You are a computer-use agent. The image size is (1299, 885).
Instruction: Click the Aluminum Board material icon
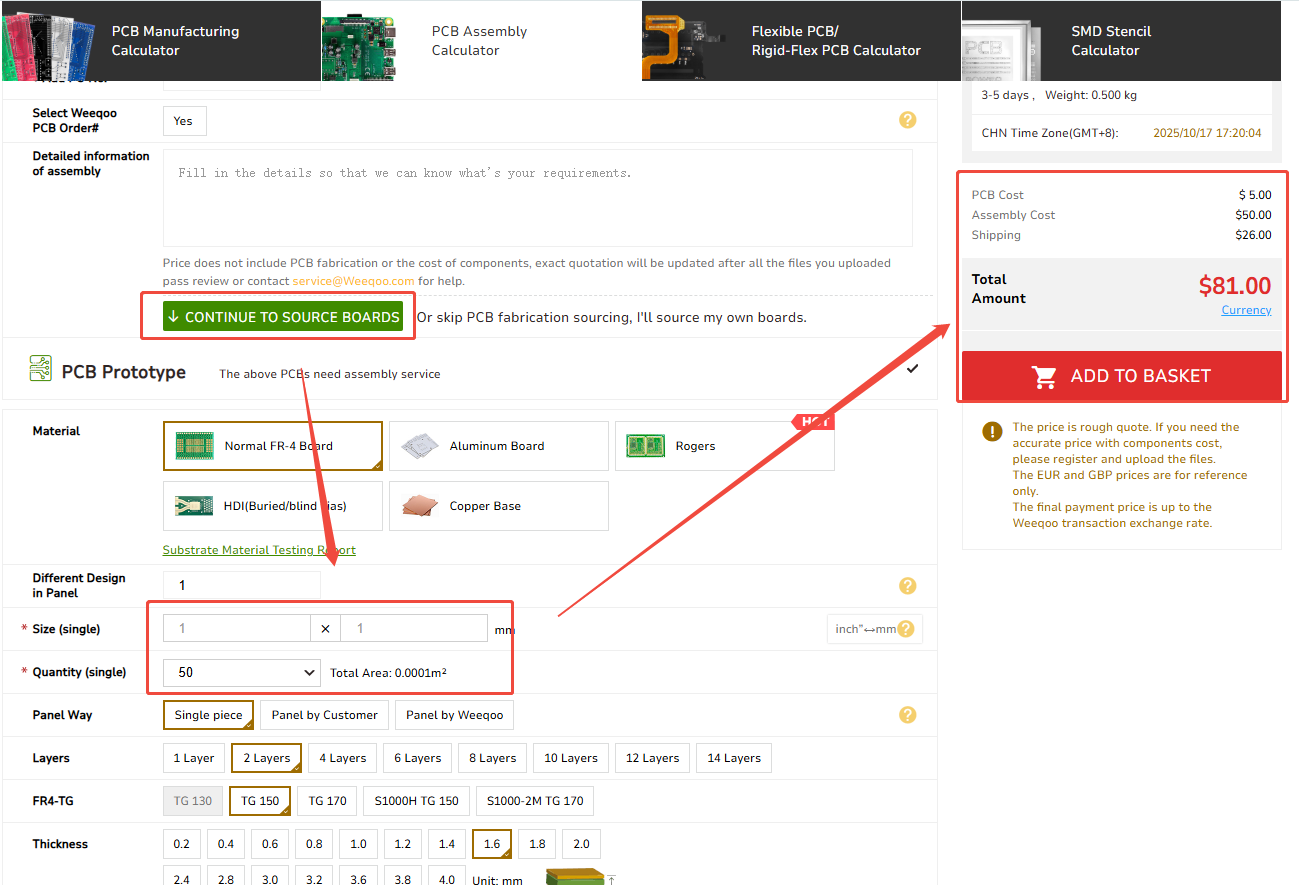click(420, 446)
